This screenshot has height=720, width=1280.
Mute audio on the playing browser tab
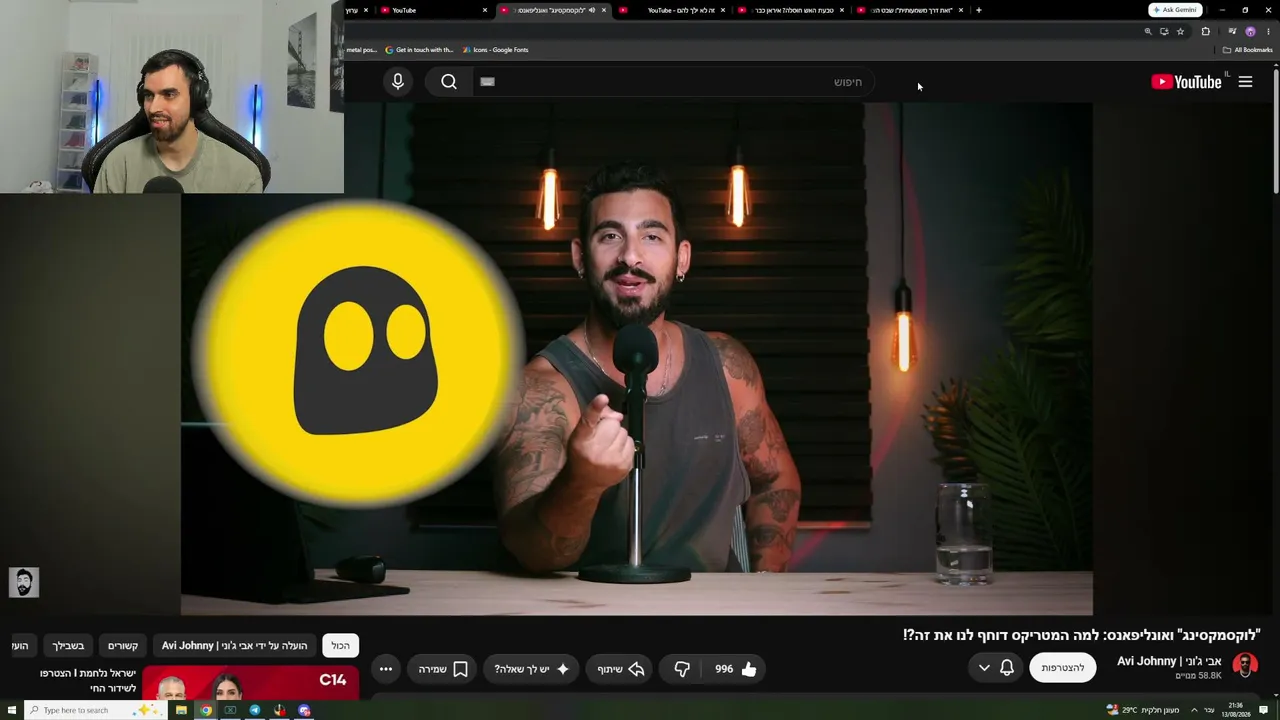tap(592, 10)
